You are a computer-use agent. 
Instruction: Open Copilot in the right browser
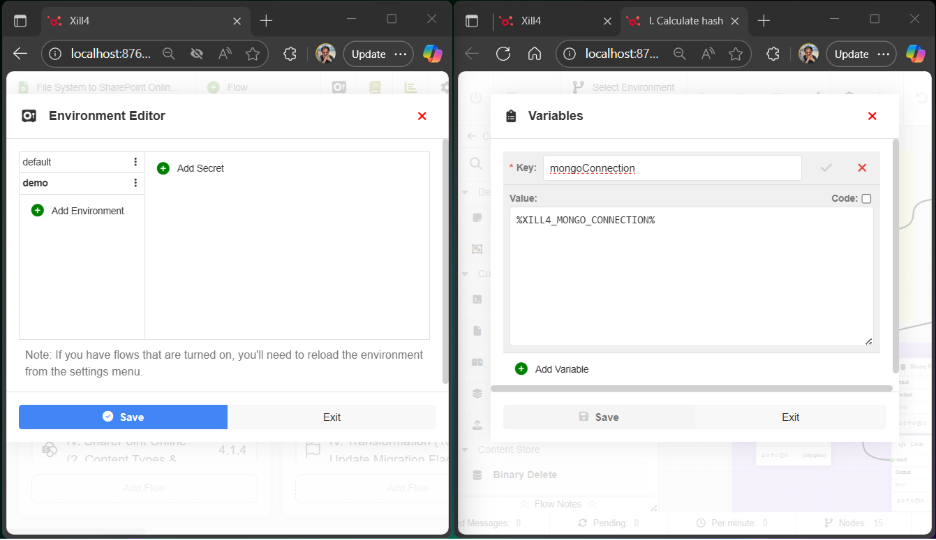(915, 54)
